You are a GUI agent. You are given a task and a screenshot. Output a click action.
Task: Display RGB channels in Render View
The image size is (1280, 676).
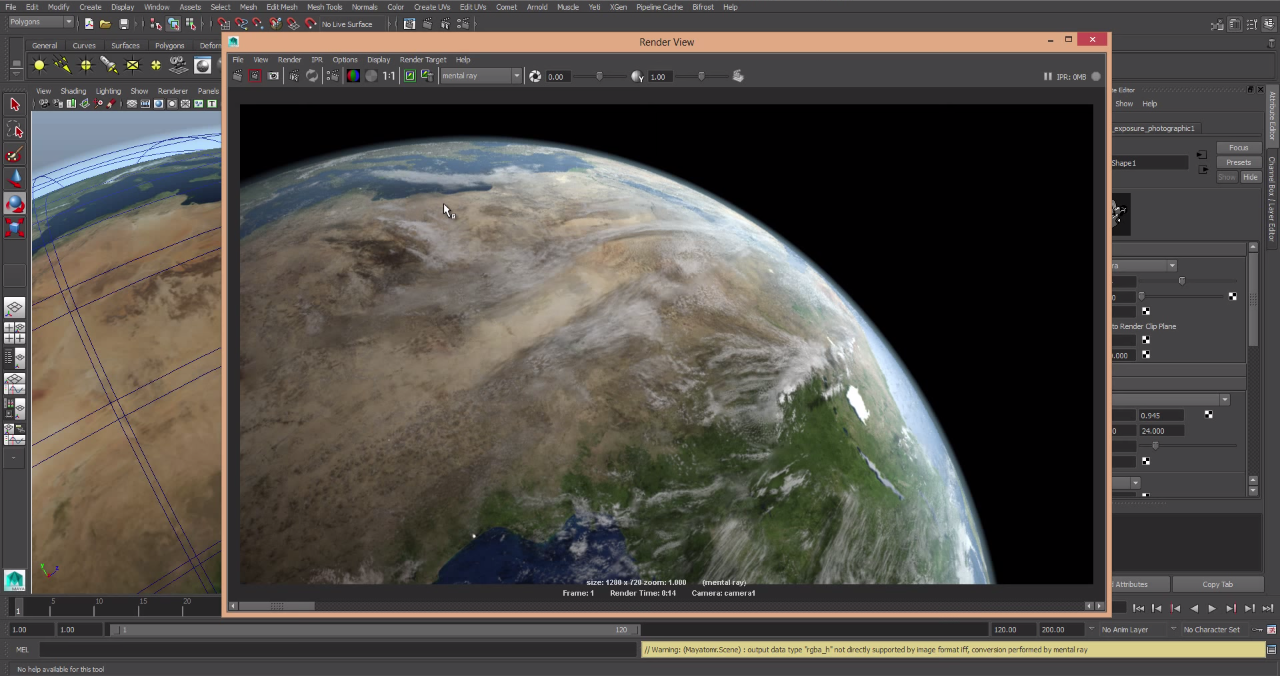pyautogui.click(x=353, y=76)
